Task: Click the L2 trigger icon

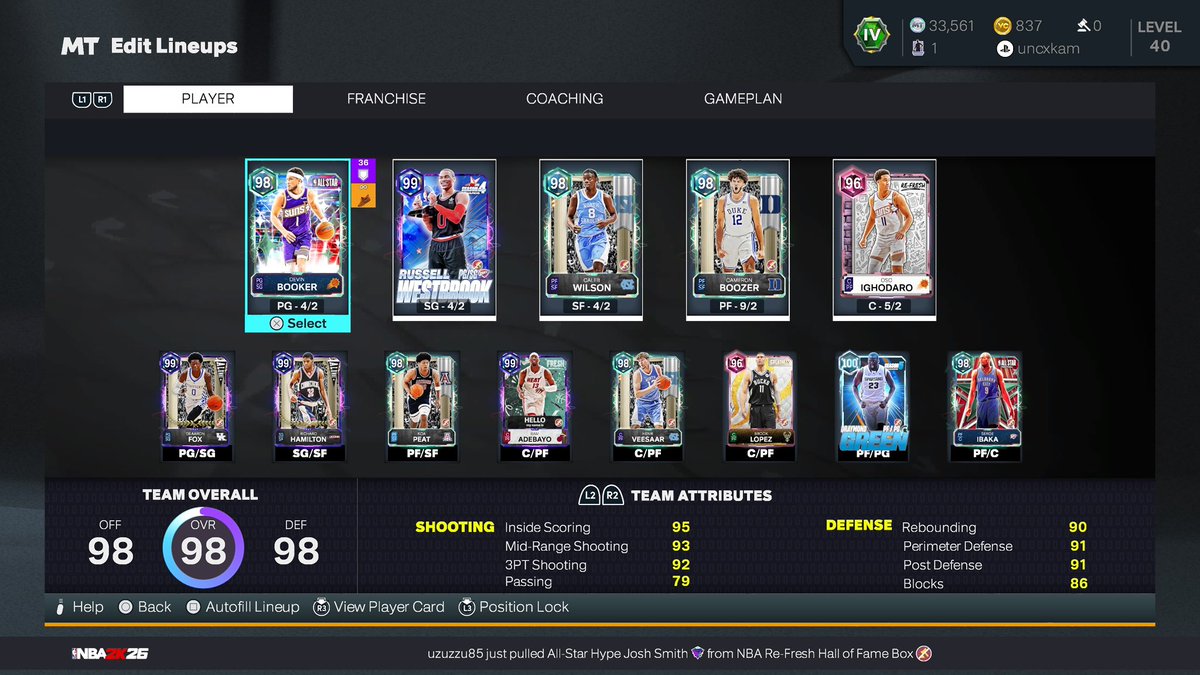Action: [590, 495]
